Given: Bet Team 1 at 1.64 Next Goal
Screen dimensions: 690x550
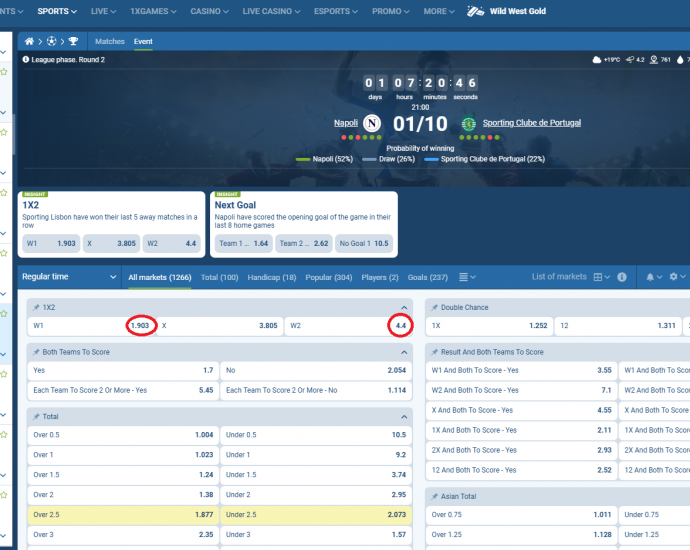Looking at the screenshot, I should [243, 243].
